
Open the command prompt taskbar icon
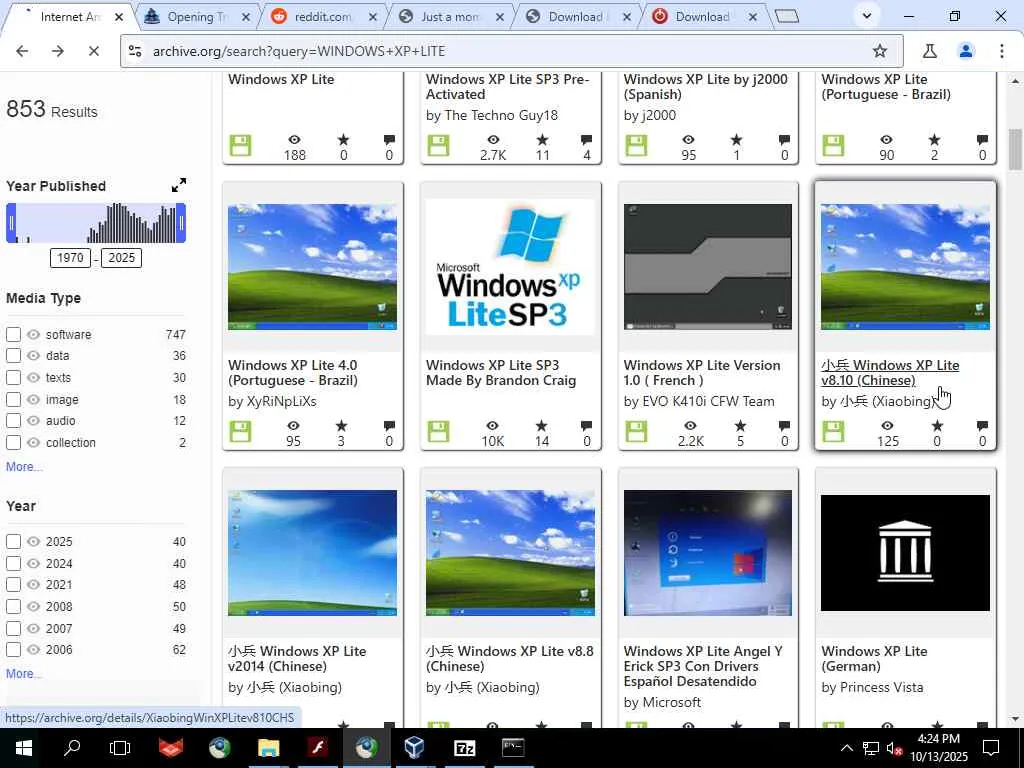point(513,748)
